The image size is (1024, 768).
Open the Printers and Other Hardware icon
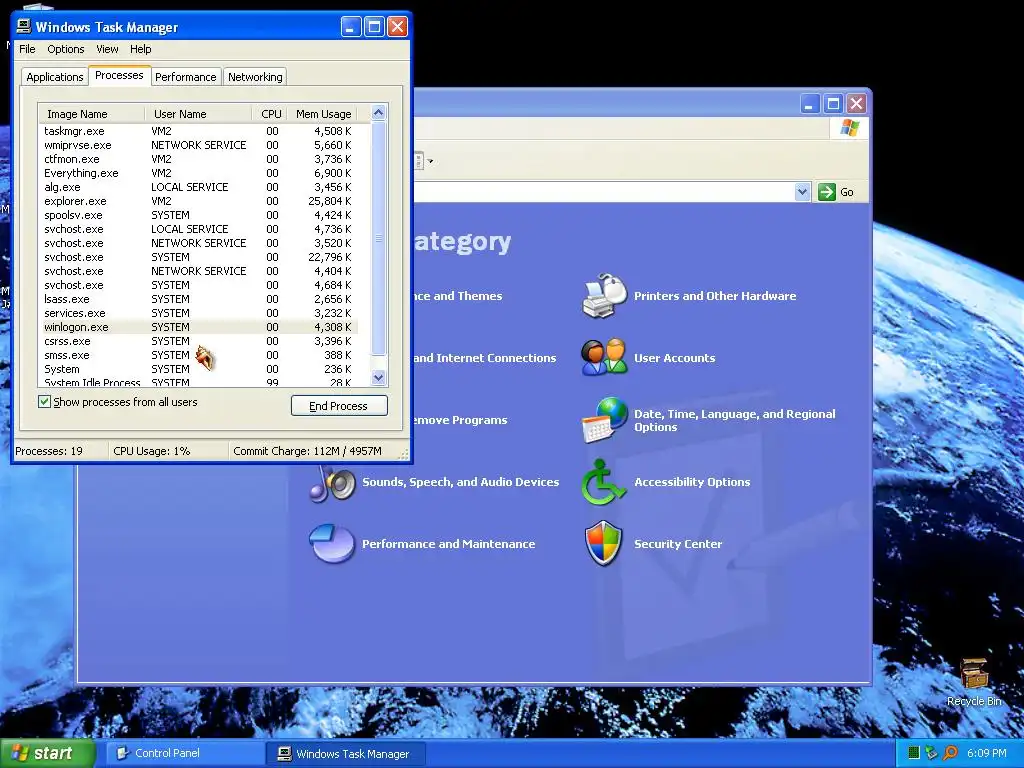click(x=604, y=296)
